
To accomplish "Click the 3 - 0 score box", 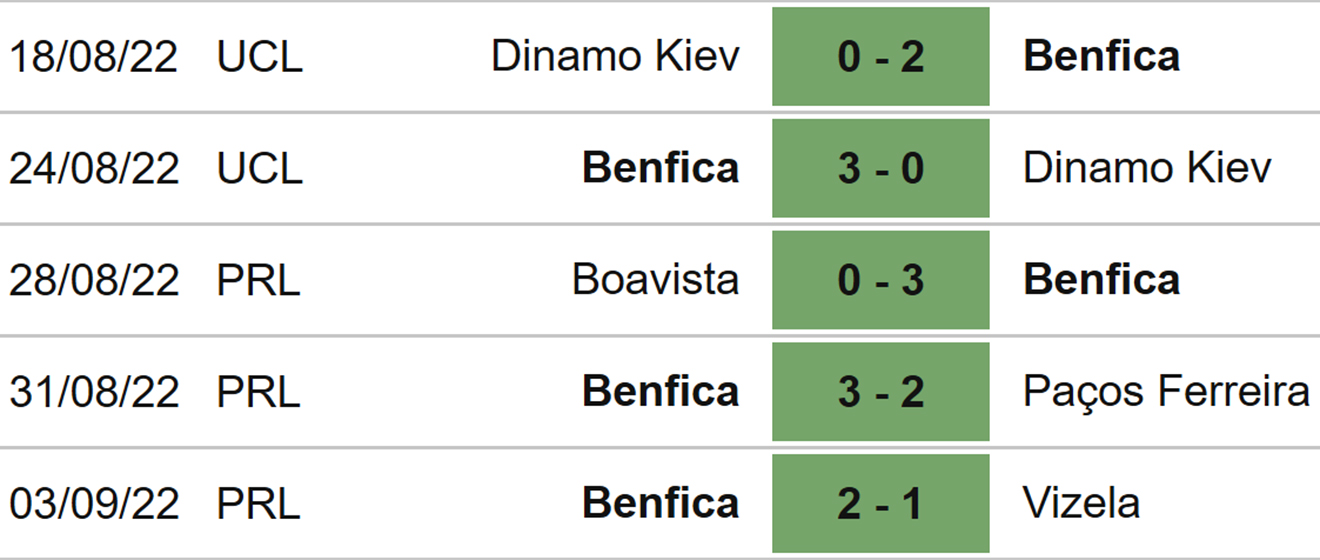I will [880, 168].
